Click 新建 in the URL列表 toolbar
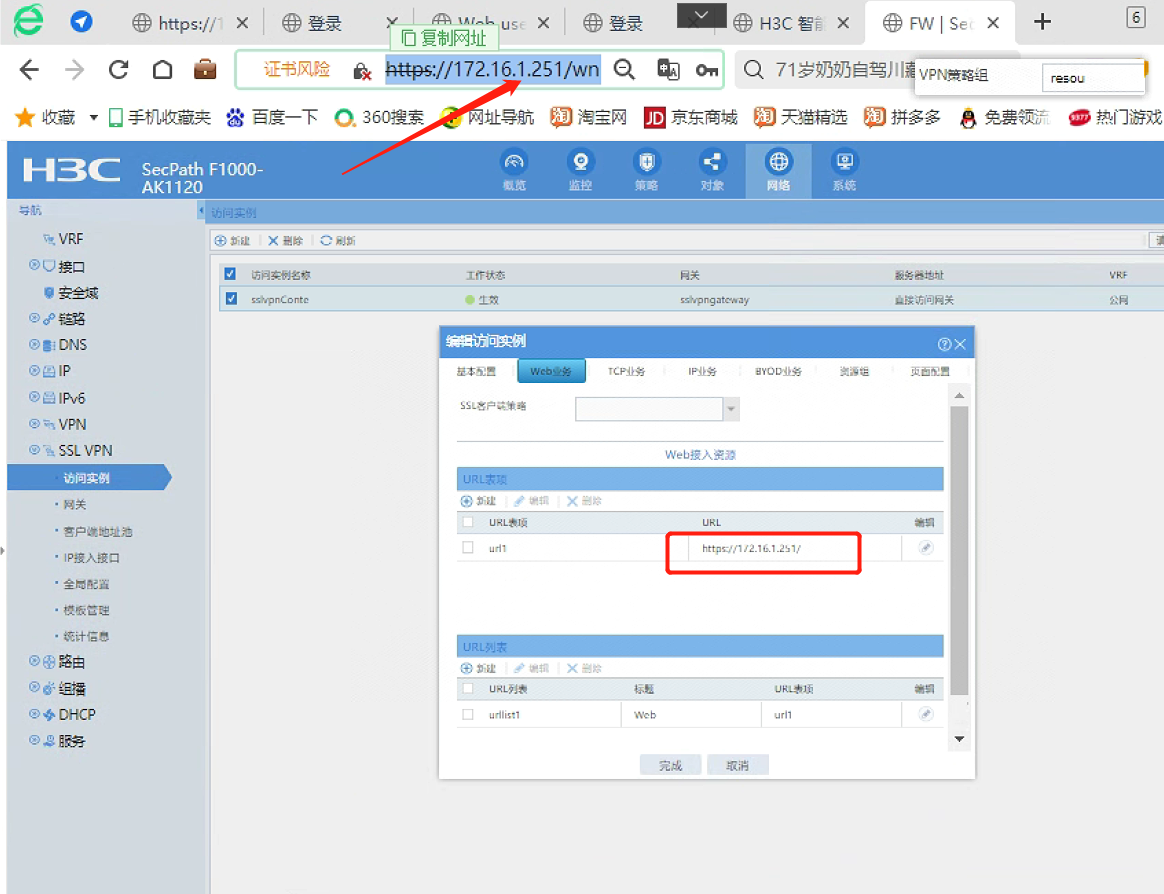The width and height of the screenshot is (1164, 894). [479, 668]
